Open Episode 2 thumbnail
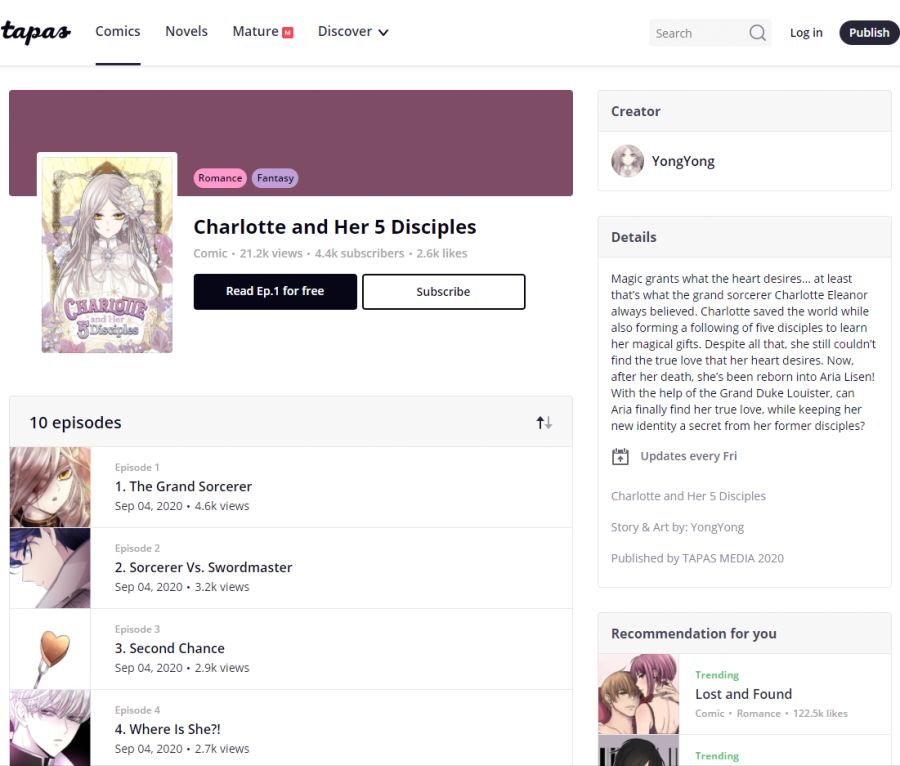900x766 pixels. click(x=50, y=568)
